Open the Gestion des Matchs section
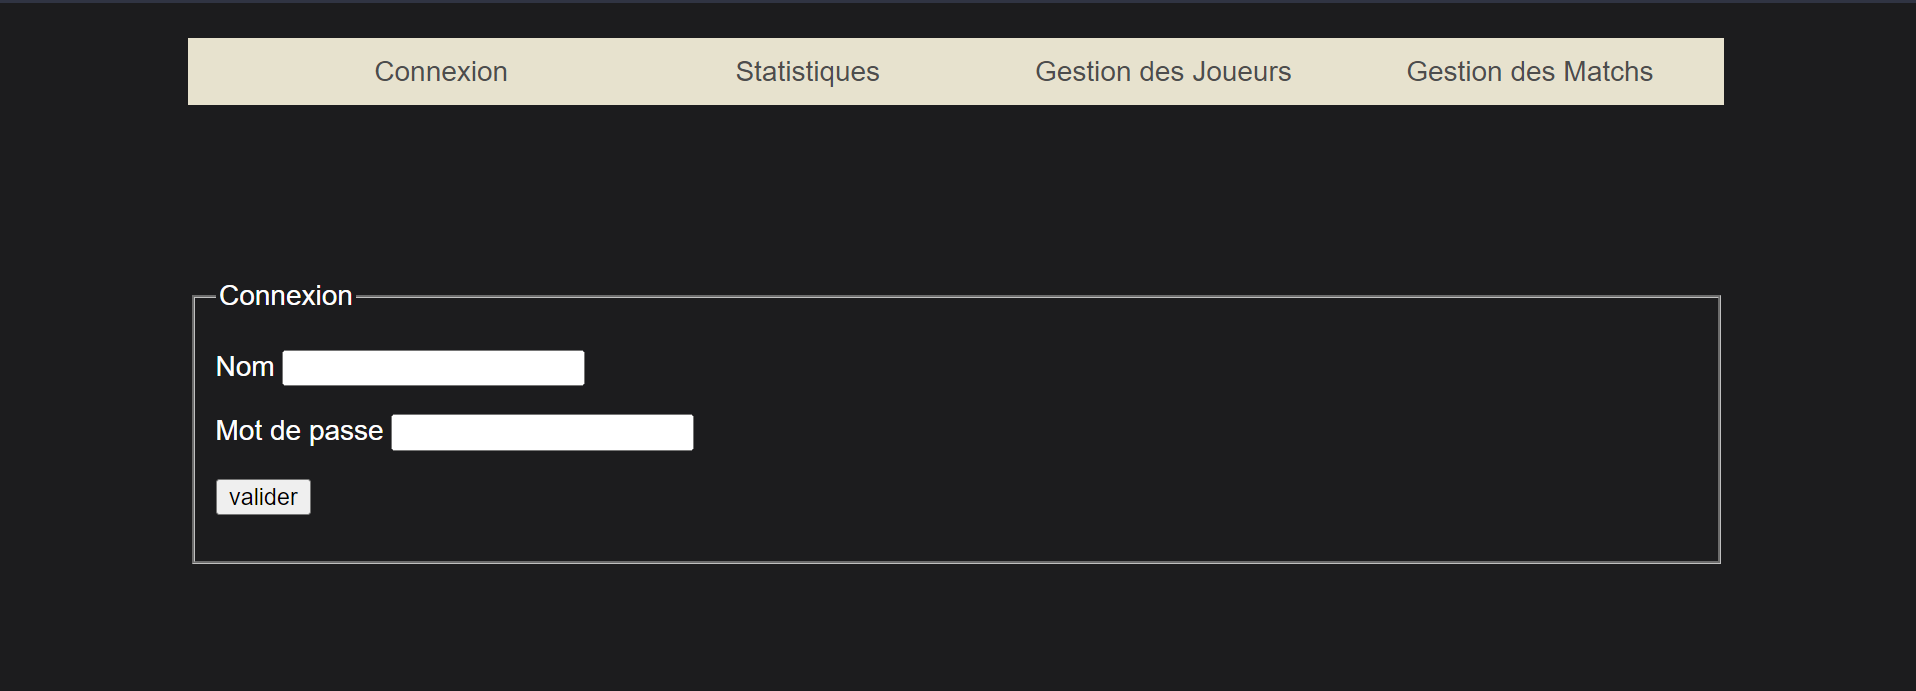1916x691 pixels. pyautogui.click(x=1529, y=71)
